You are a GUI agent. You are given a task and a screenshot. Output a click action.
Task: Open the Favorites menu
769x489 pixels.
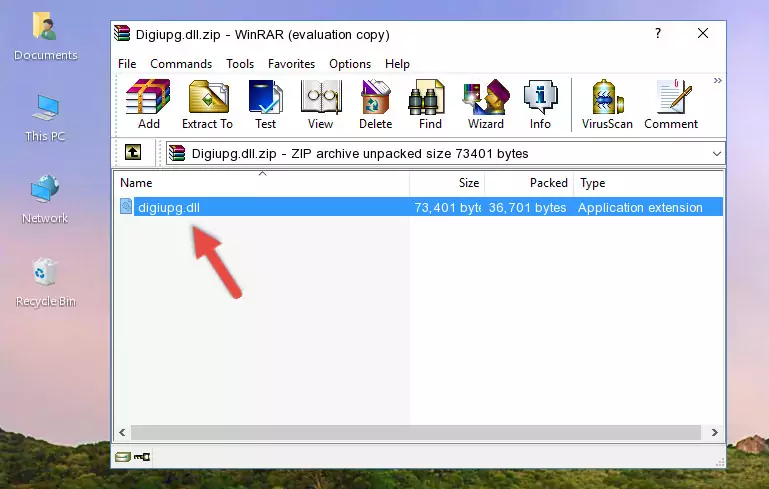click(291, 64)
